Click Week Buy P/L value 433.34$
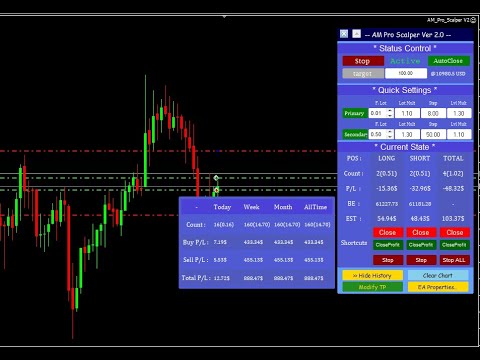This screenshot has height=360, width=480. pyautogui.click(x=253, y=242)
